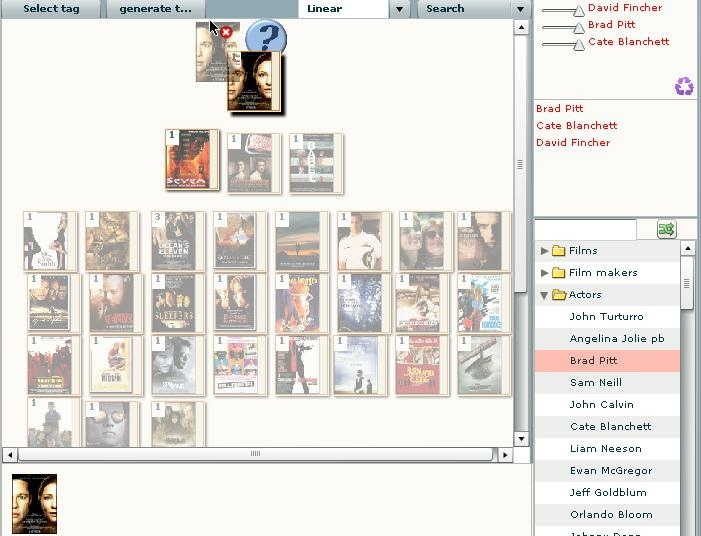Image resolution: width=701 pixels, height=536 pixels.
Task: Click the David Fincher slider label
Action: (x=625, y=8)
